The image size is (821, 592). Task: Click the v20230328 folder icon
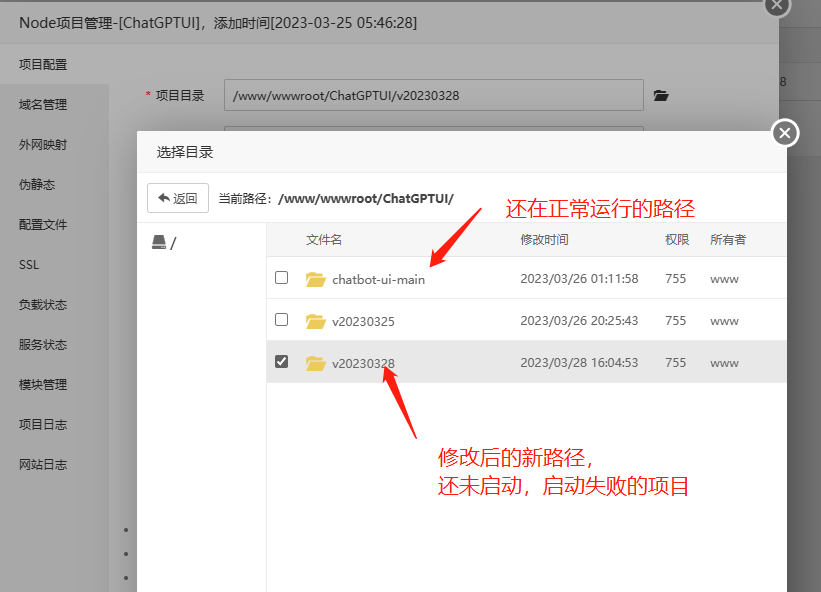coord(316,363)
